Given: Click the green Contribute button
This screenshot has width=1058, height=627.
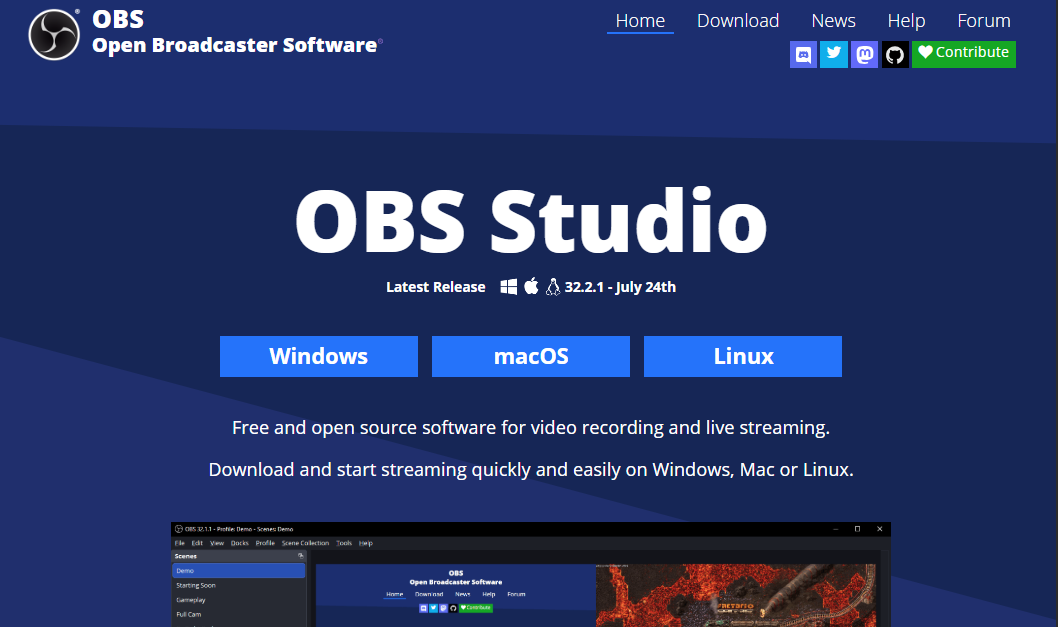Looking at the screenshot, I should click(x=964, y=55).
